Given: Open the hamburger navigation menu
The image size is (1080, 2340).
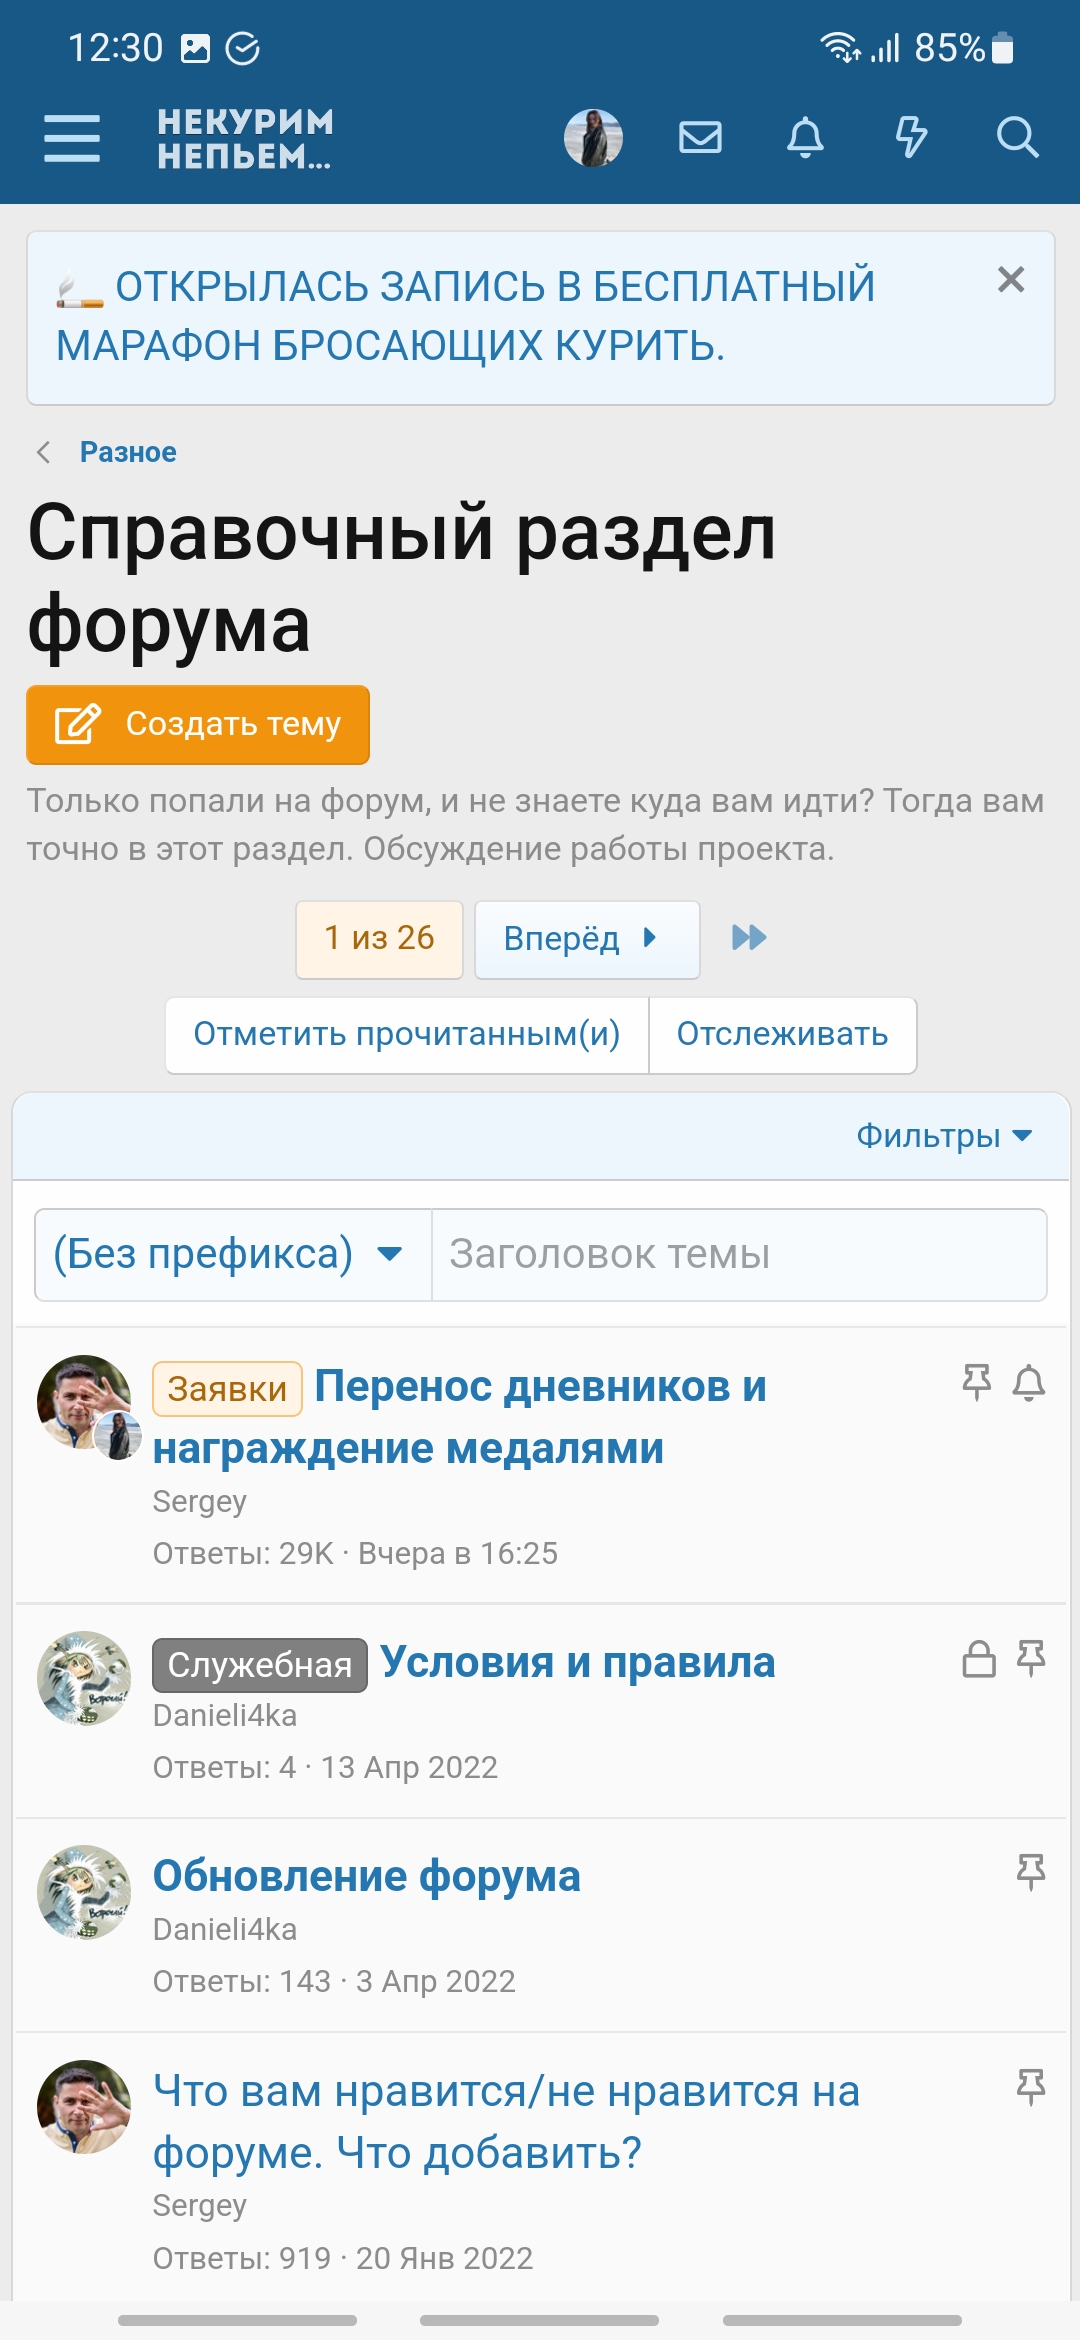Looking at the screenshot, I should (72, 138).
